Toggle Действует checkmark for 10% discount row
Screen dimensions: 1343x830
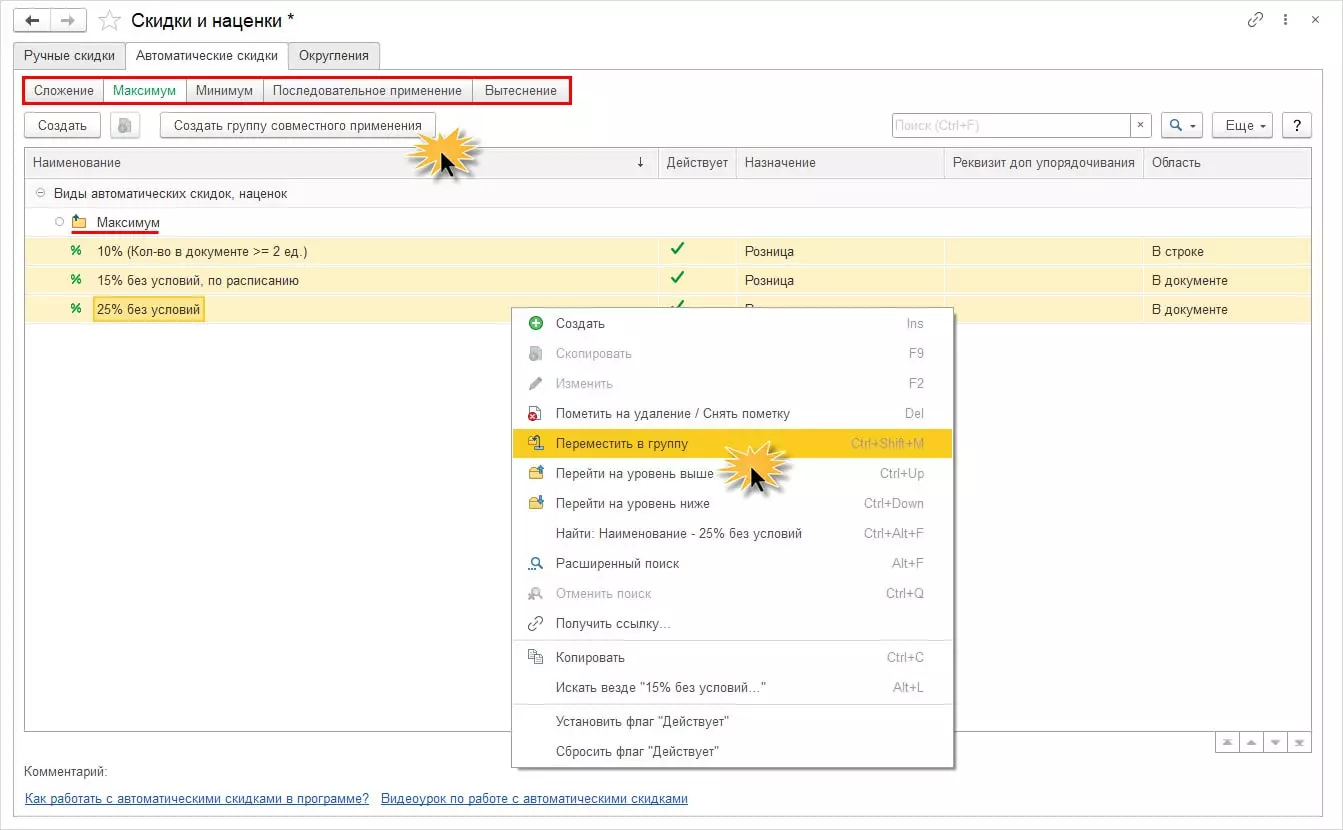coord(677,250)
